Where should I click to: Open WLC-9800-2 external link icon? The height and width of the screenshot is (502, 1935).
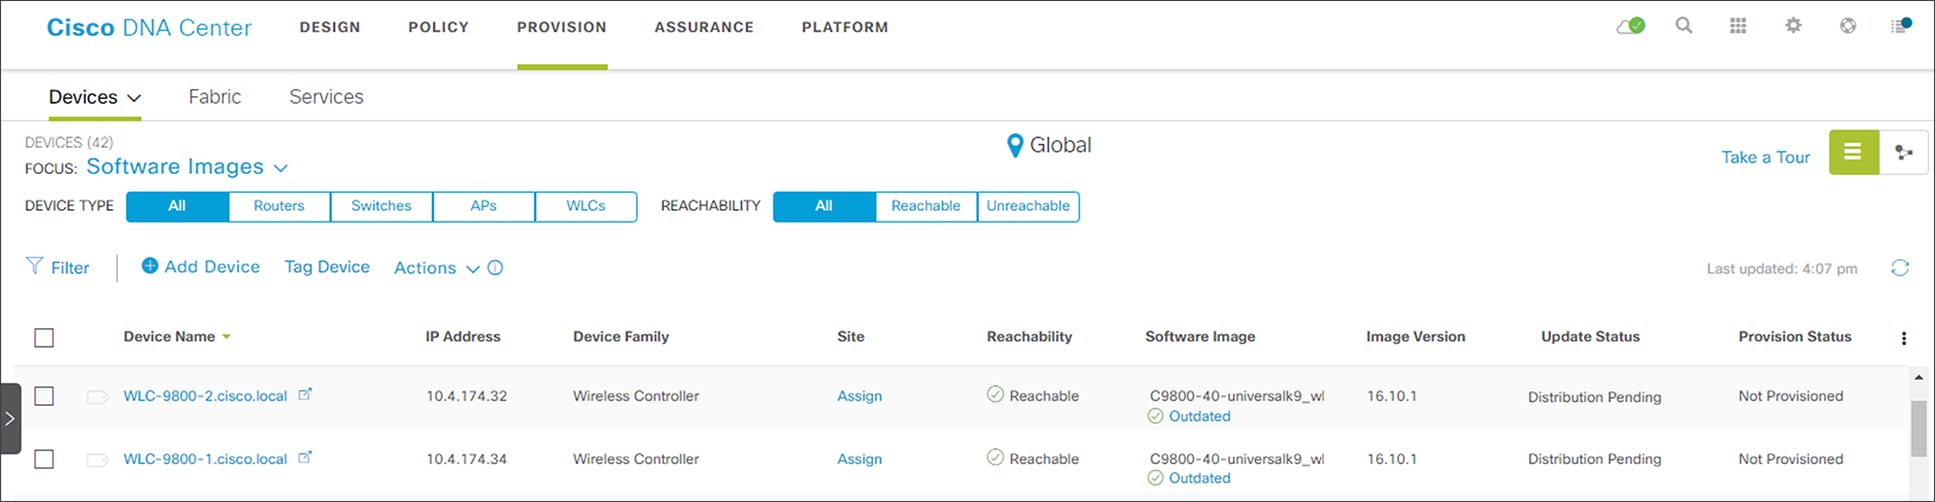pyautogui.click(x=305, y=394)
